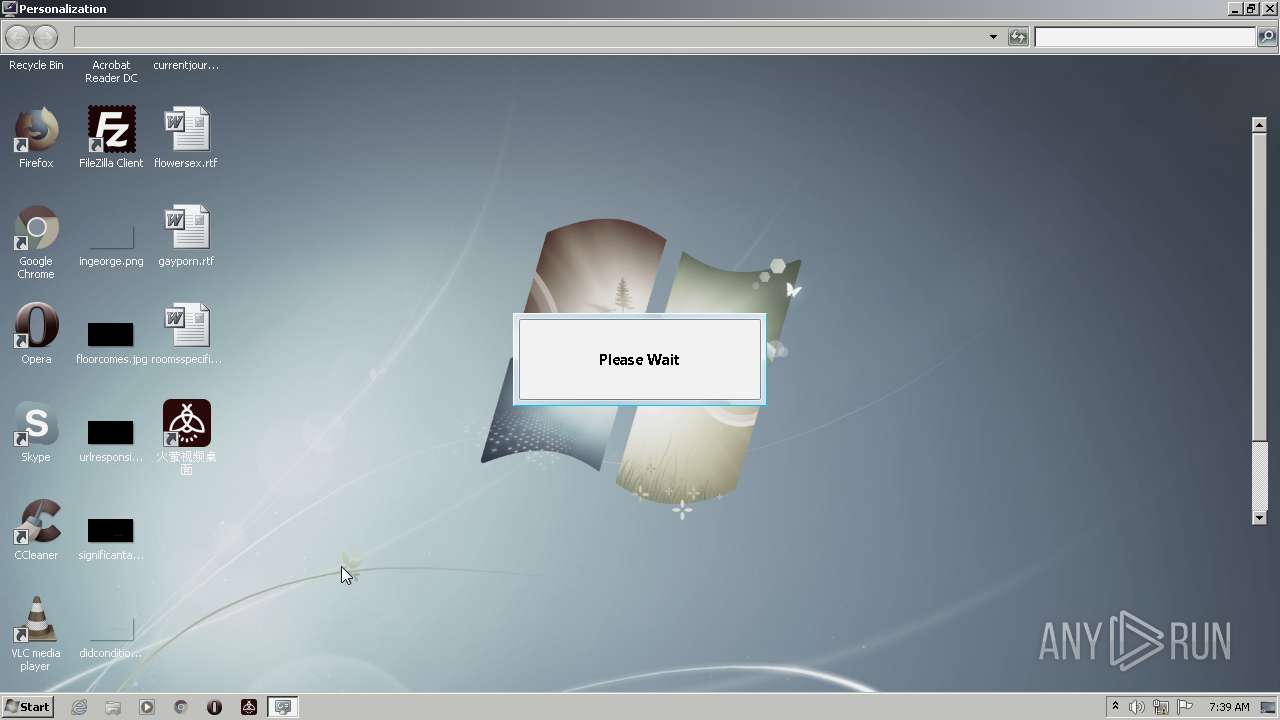The width and height of the screenshot is (1280, 720).
Task: Click the firefly app taskbar icon
Action: [249, 707]
